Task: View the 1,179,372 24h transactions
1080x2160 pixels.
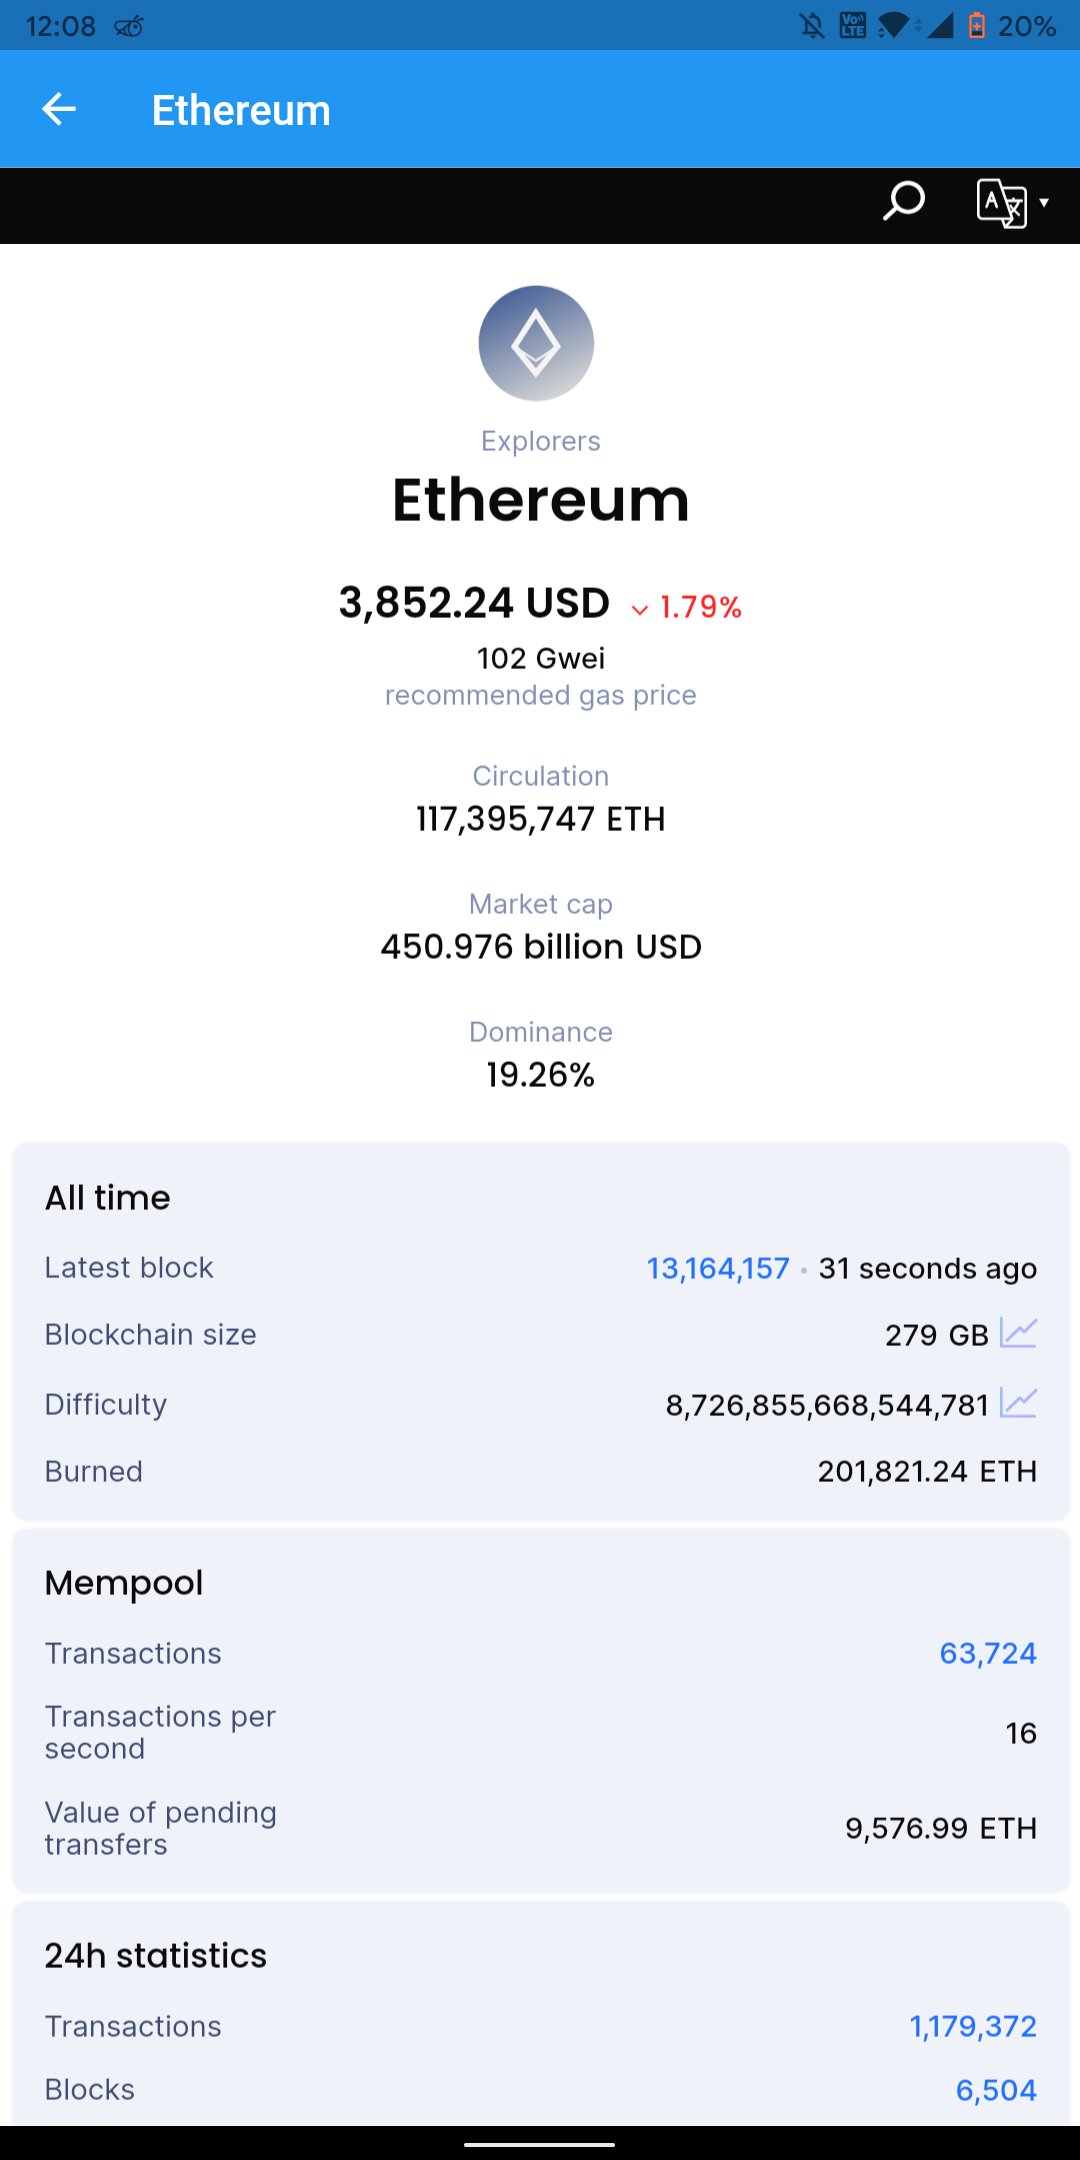Action: (x=973, y=2026)
